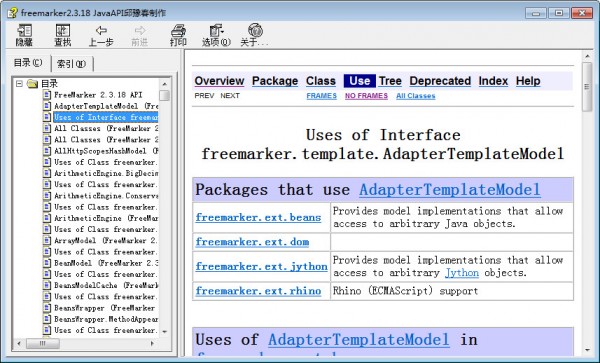Click the PREV text in navigation
Image resolution: width=600 pixels, height=363 pixels.
(x=204, y=96)
